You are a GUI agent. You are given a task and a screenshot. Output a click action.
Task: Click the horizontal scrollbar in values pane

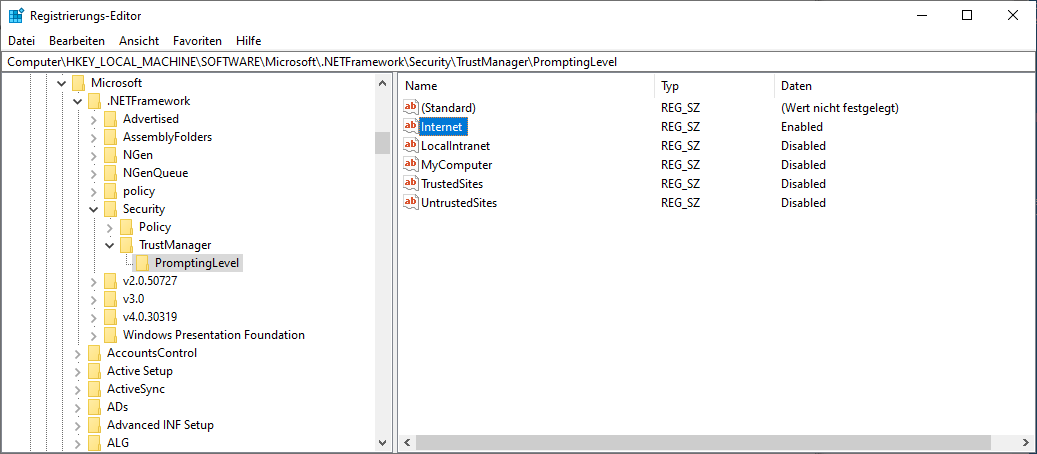pos(700,442)
